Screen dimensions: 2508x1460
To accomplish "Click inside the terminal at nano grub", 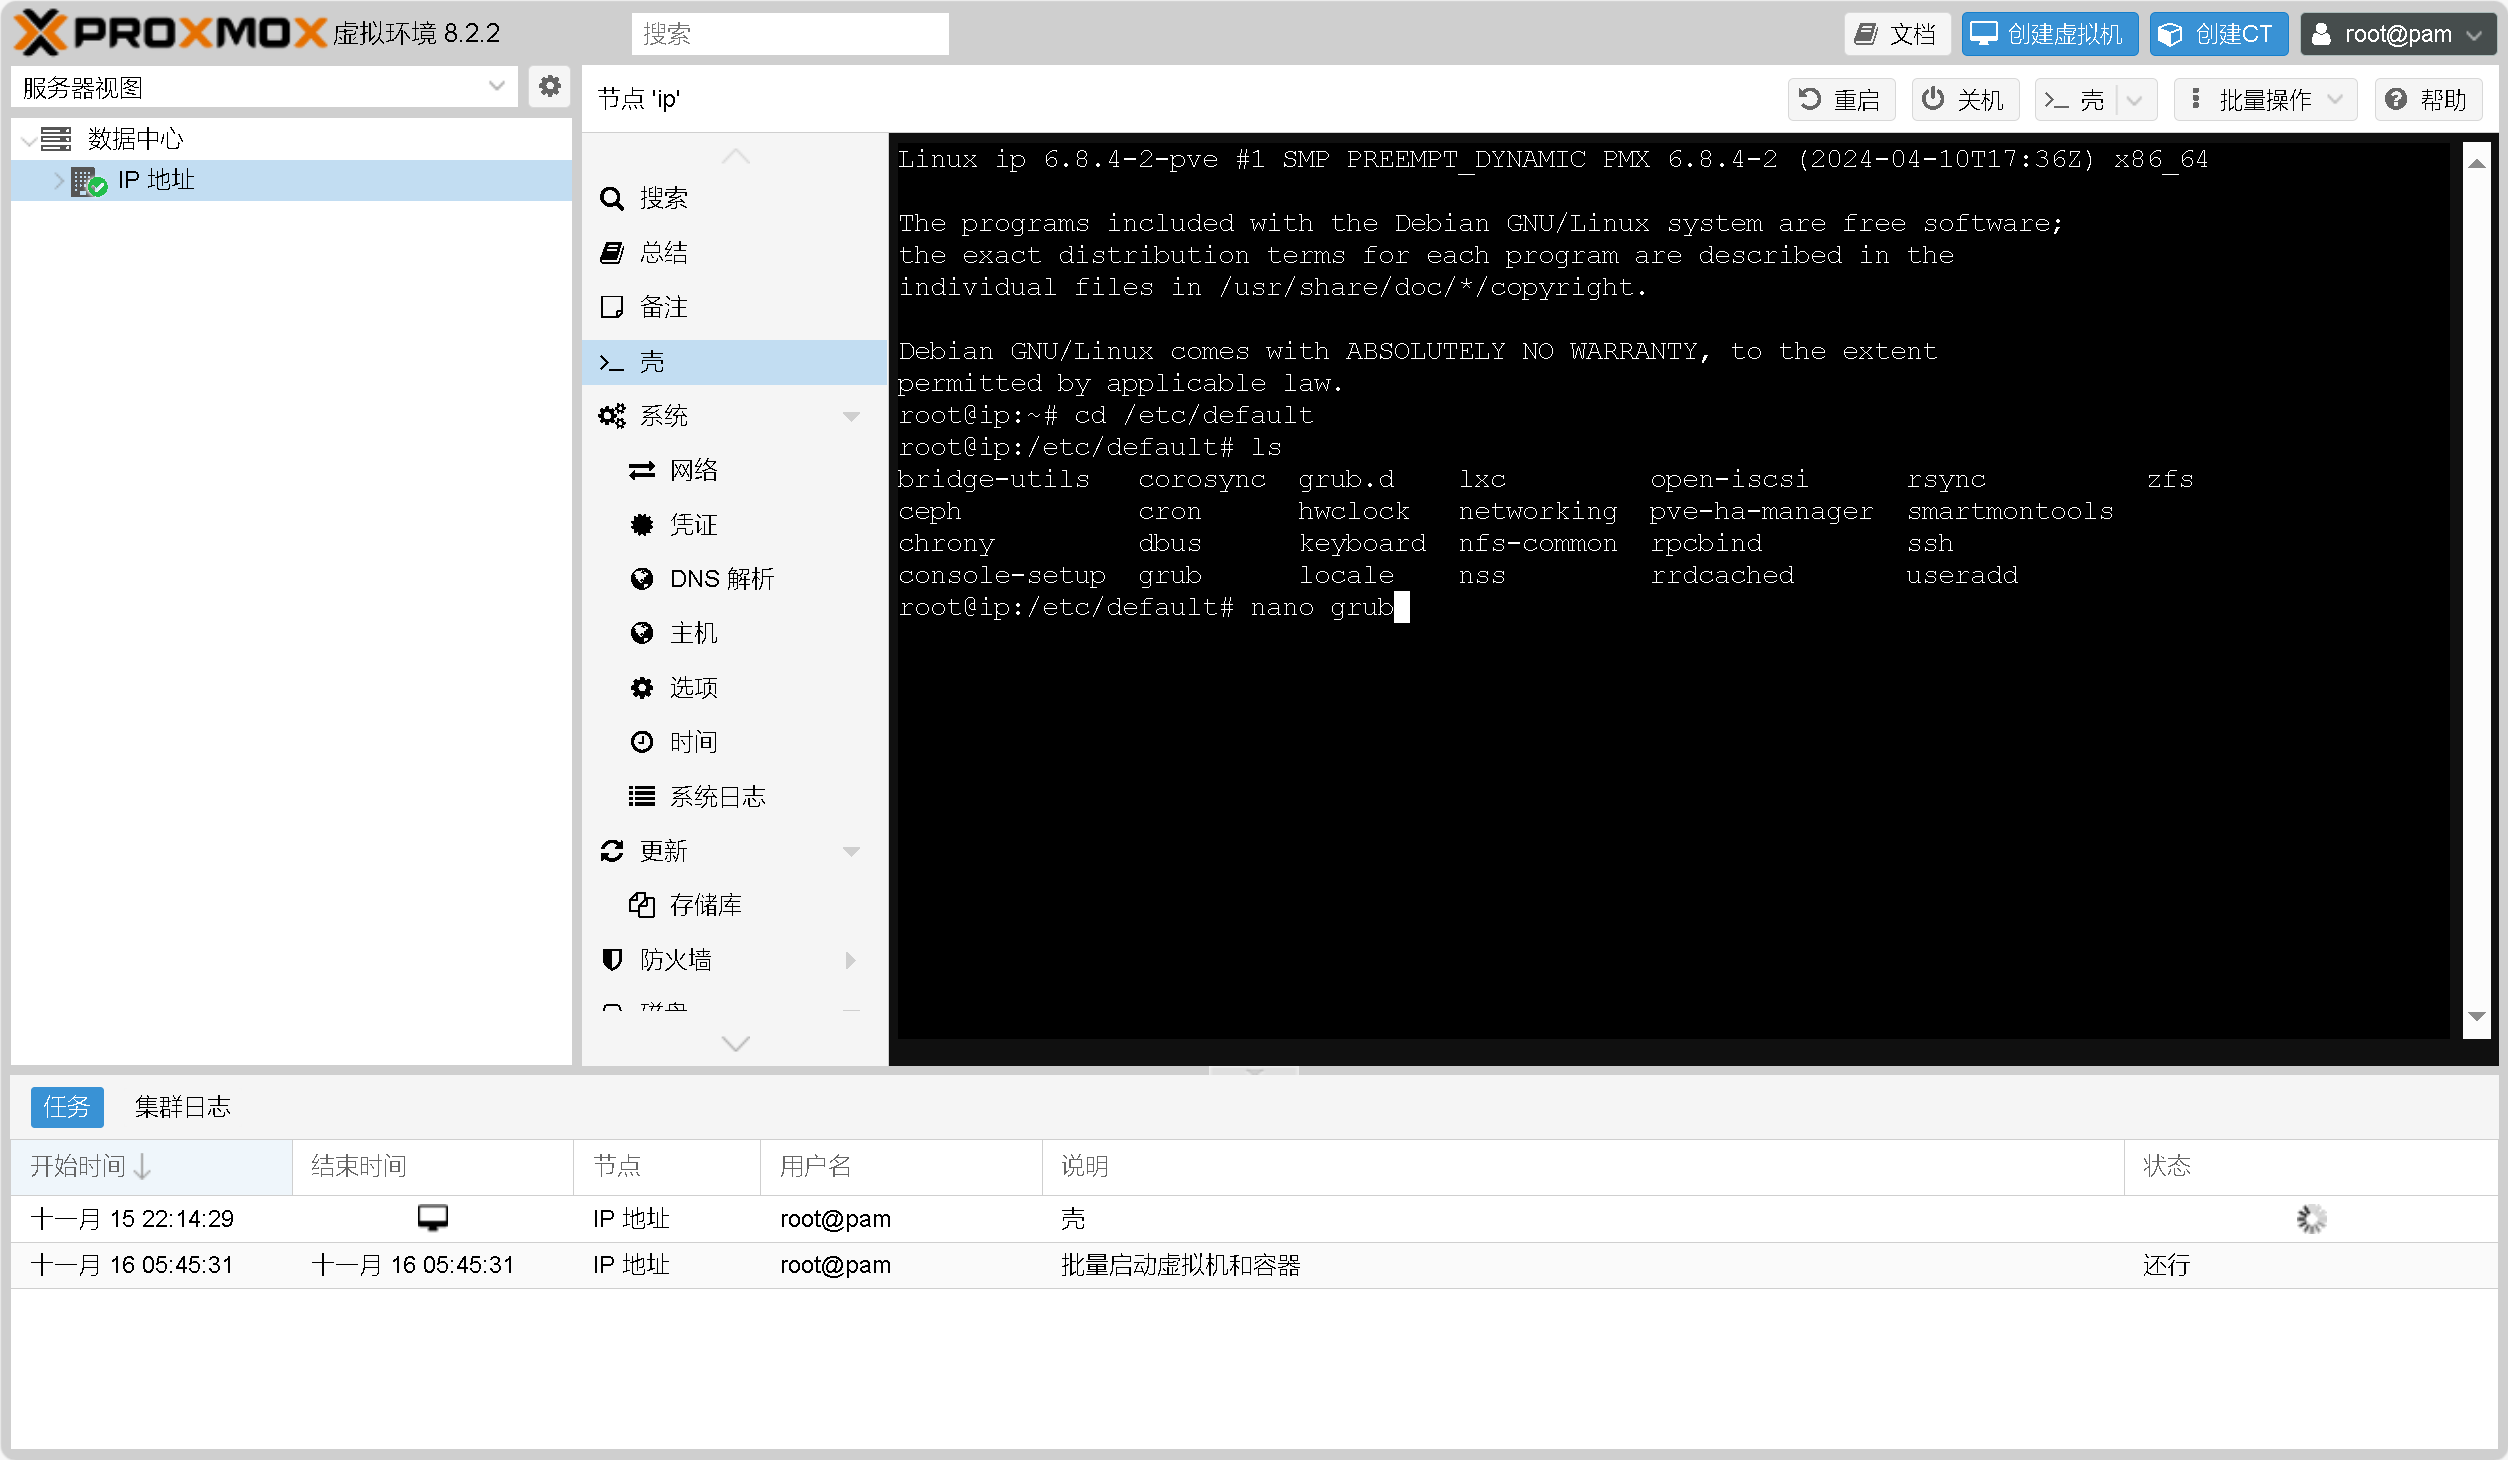I will pyautogui.click(x=1322, y=607).
